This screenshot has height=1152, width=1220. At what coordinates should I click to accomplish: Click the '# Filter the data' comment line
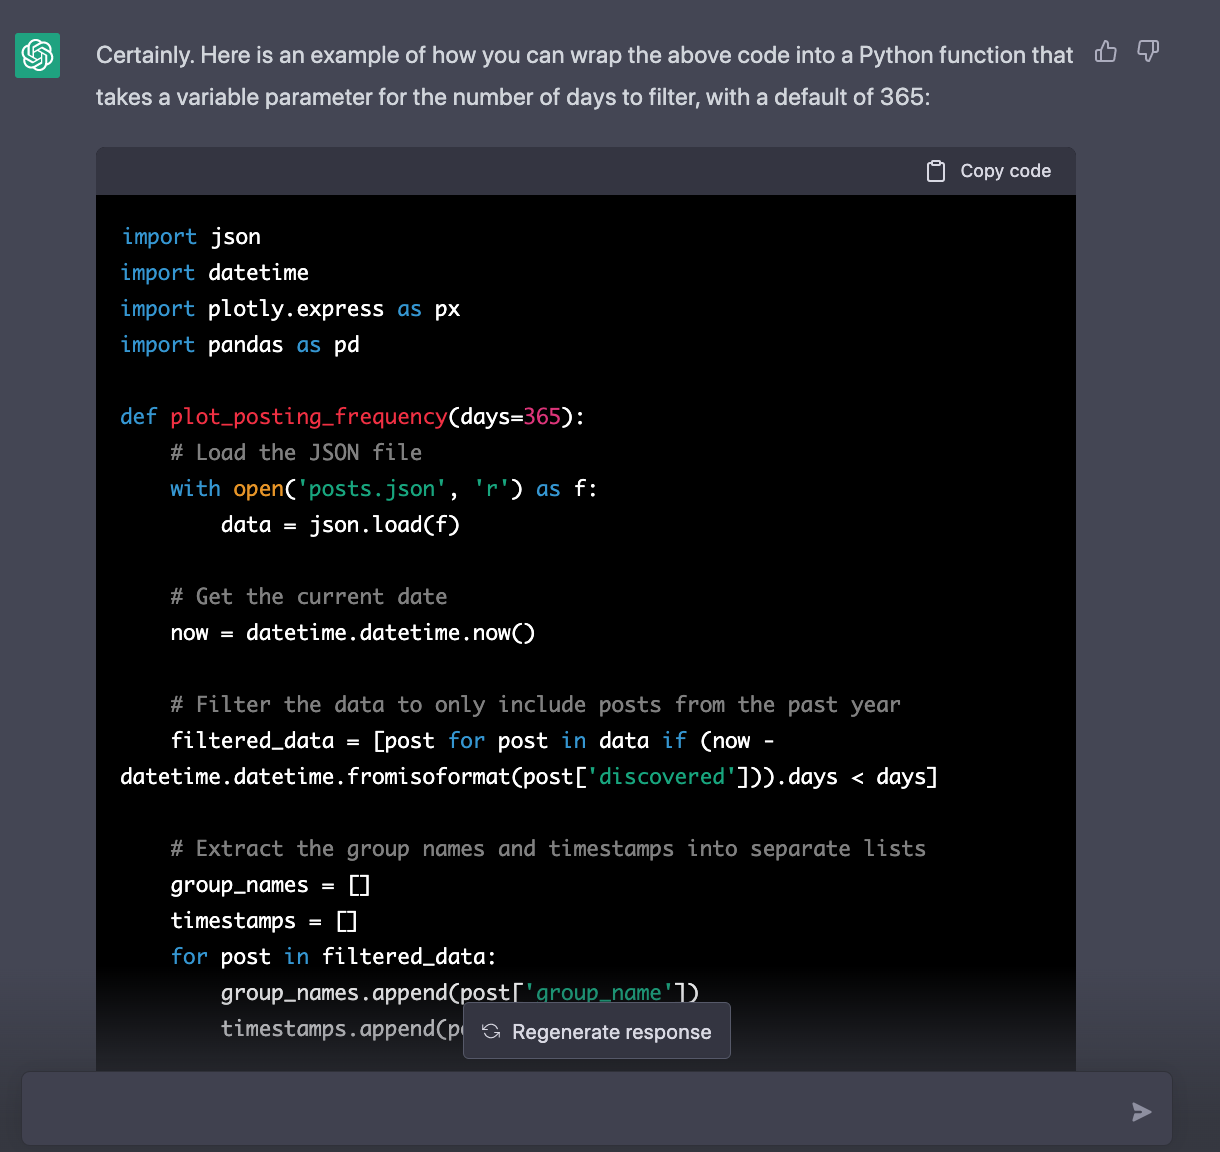[x=535, y=705]
